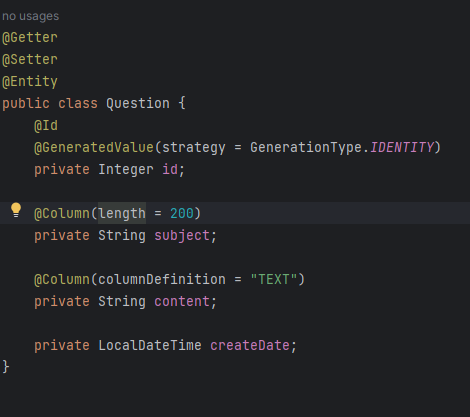Click the yellow lightbulb quick-fix icon
This screenshot has height=417, width=470.
pyautogui.click(x=16, y=210)
